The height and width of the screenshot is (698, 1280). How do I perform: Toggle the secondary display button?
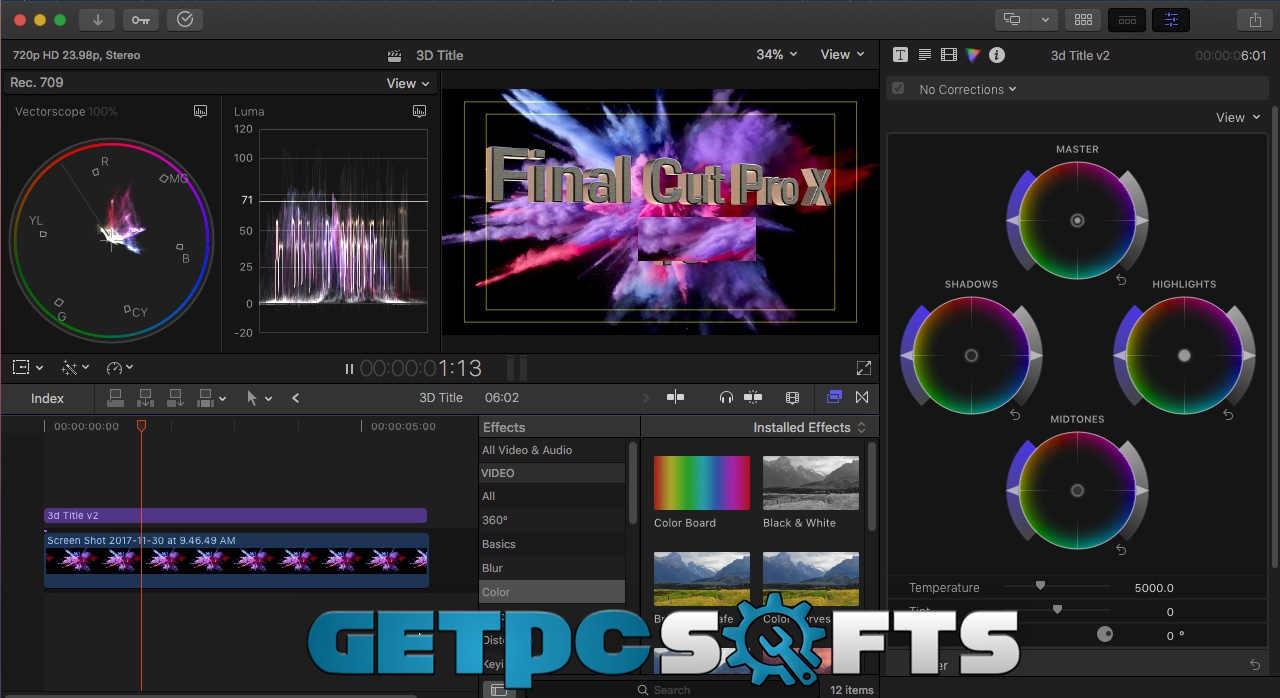[1013, 19]
